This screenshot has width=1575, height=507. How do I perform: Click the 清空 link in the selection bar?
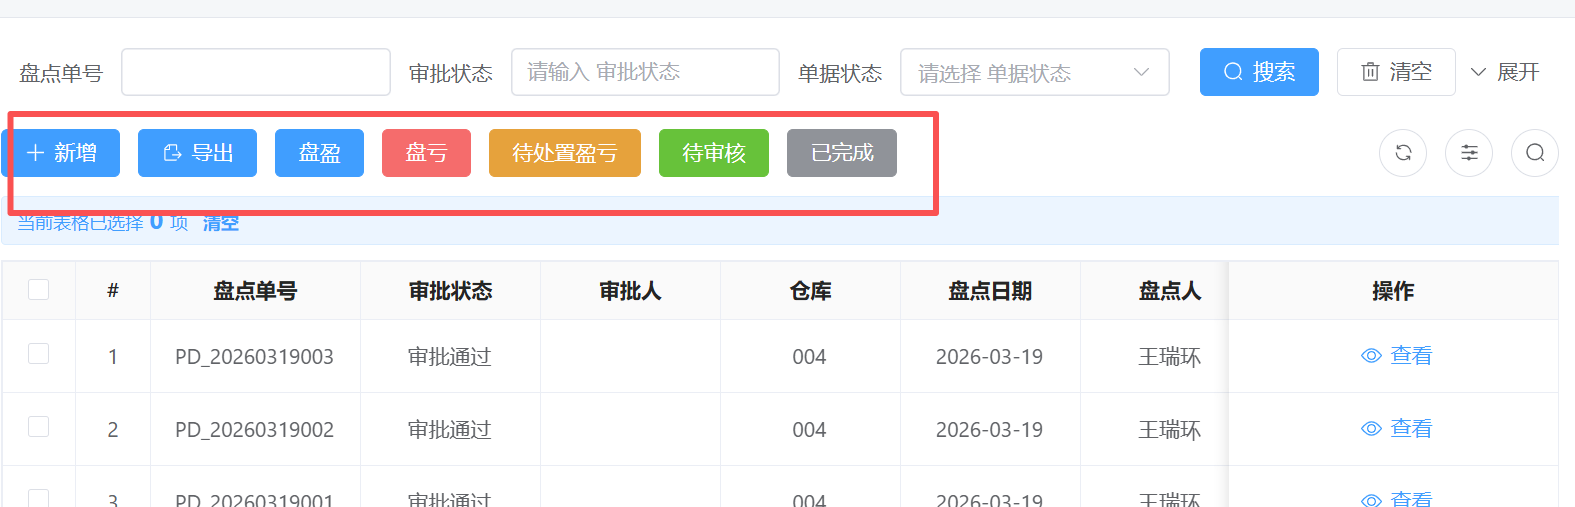pos(221,223)
